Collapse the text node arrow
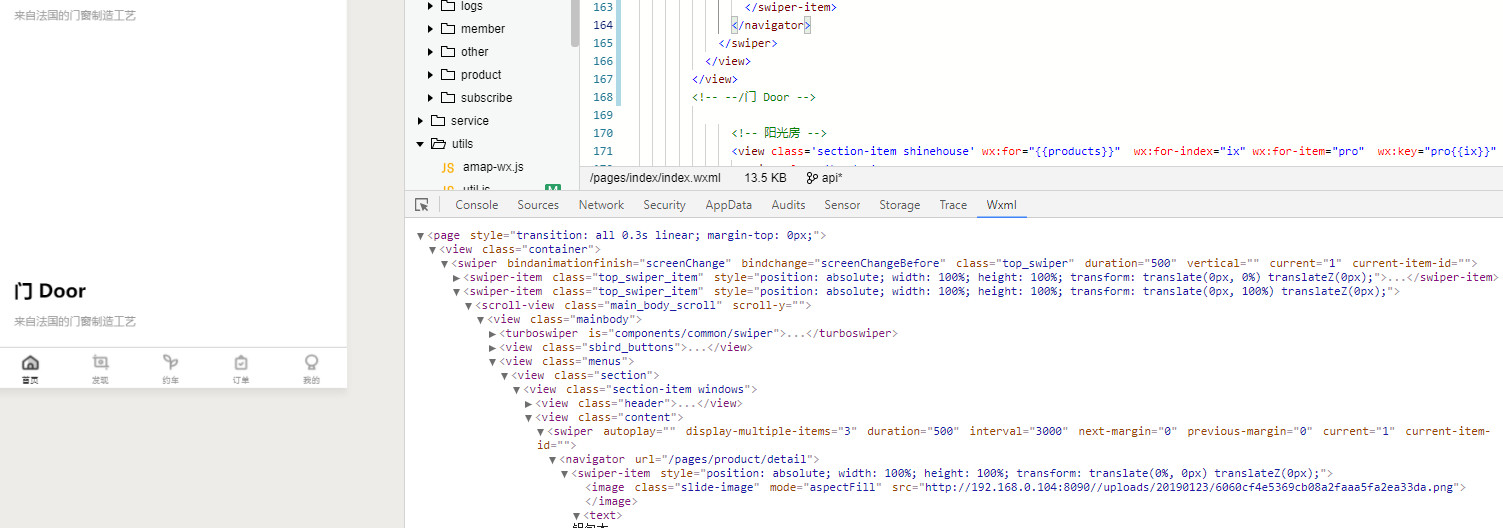Screen dimensions: 1503x528 [577, 516]
